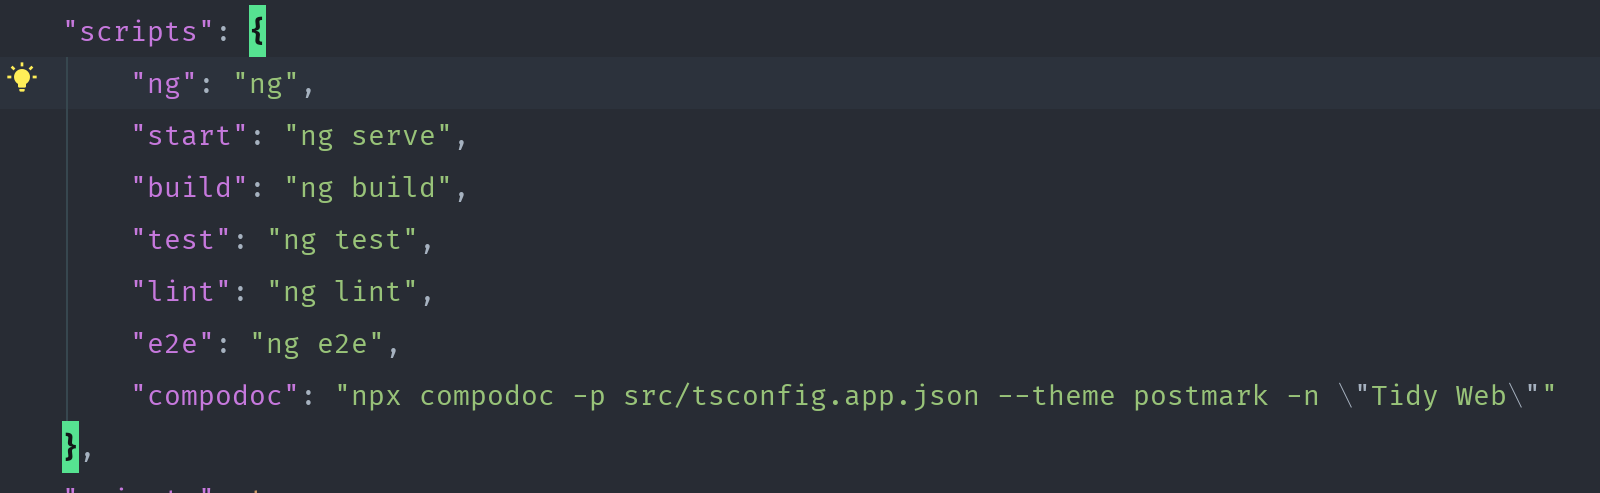Click the "ng build" value text
The height and width of the screenshot is (493, 1600).
(x=368, y=188)
